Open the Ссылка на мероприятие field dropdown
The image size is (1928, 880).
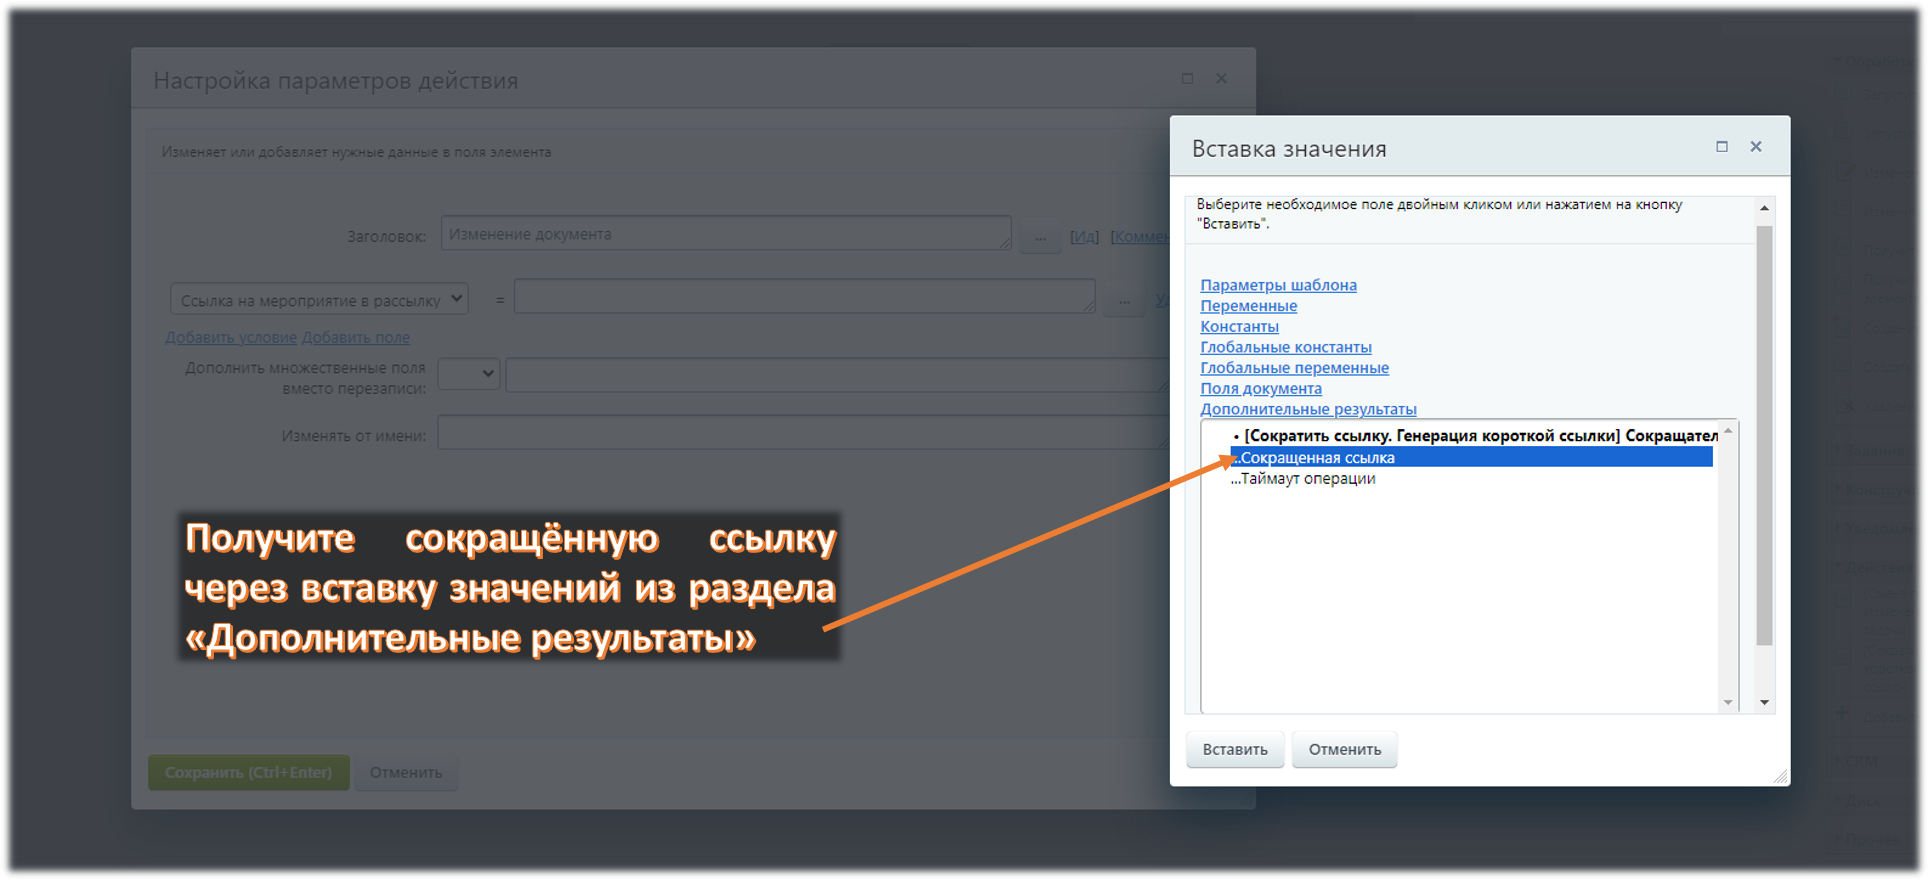tap(319, 299)
